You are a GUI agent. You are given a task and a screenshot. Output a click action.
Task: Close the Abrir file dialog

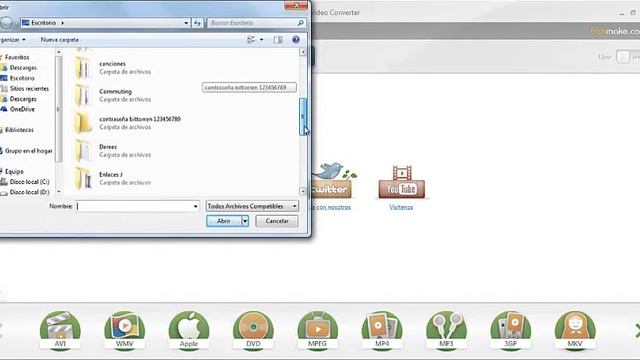coord(296,5)
